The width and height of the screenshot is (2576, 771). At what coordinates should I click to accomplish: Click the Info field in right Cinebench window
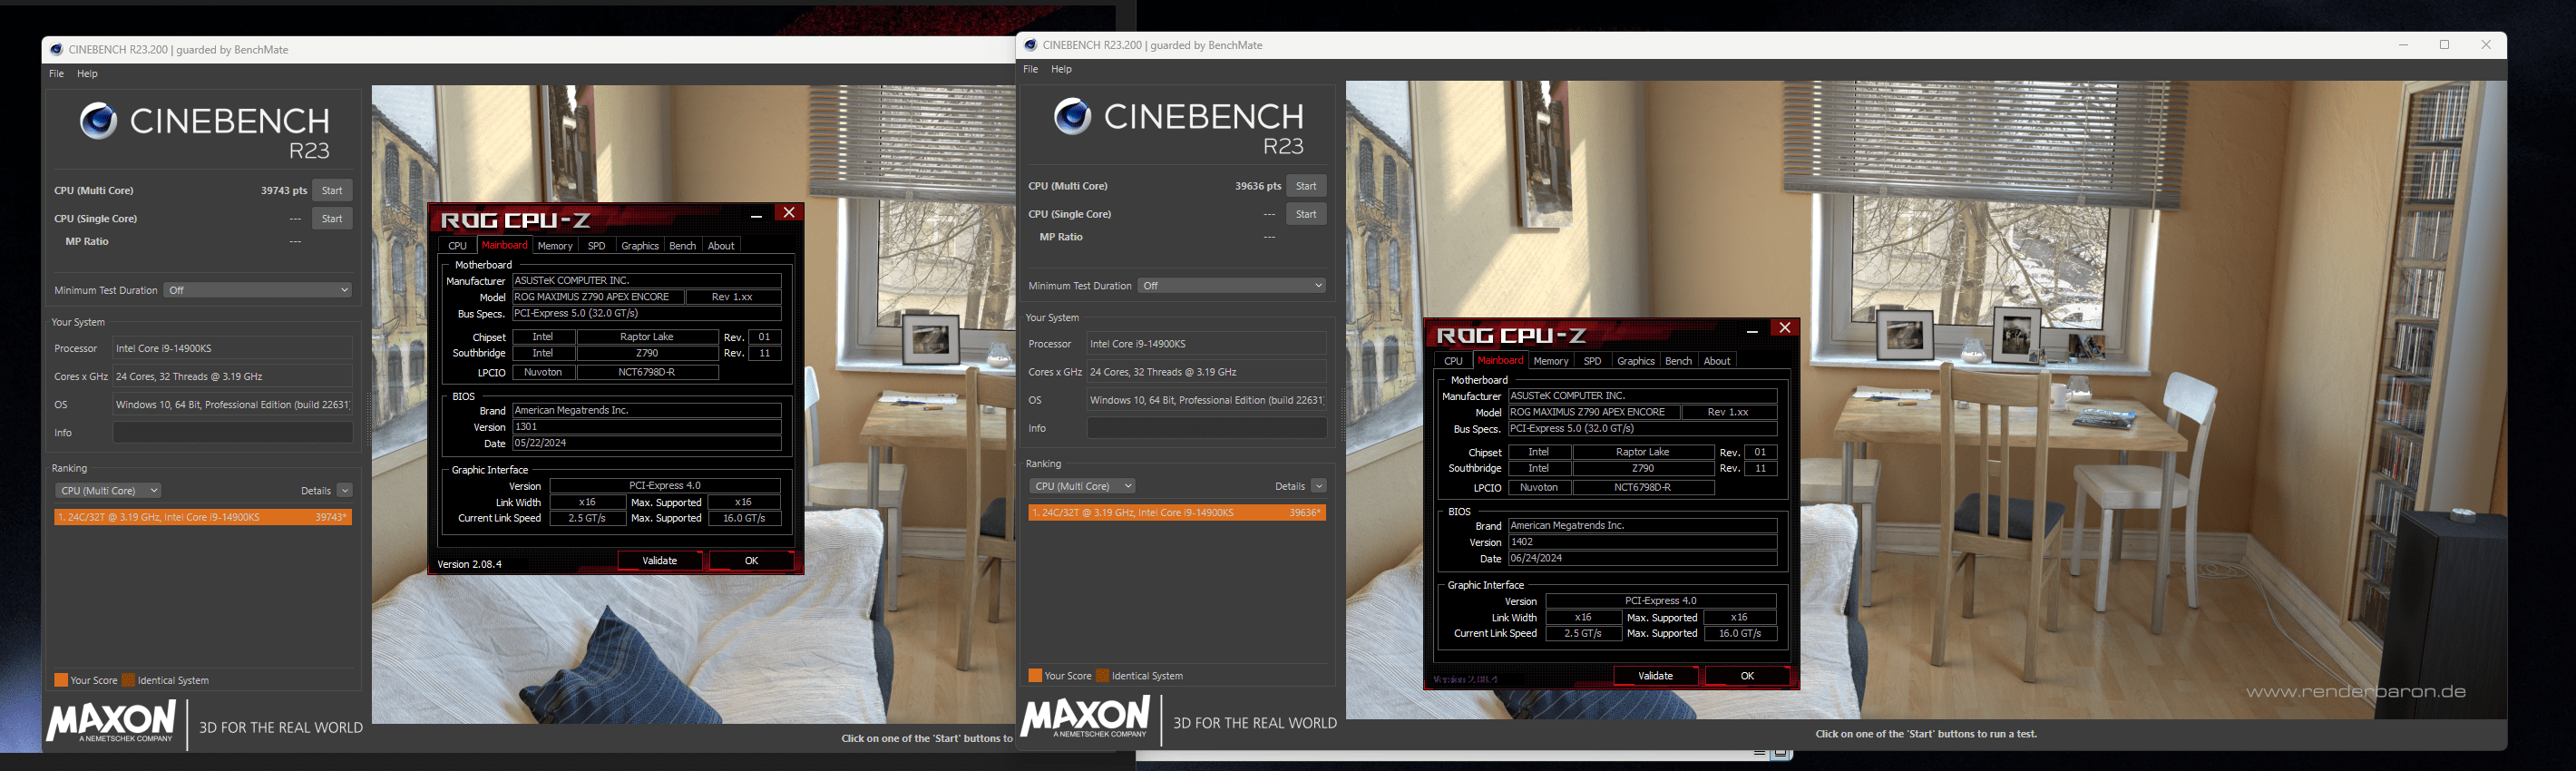point(1206,428)
